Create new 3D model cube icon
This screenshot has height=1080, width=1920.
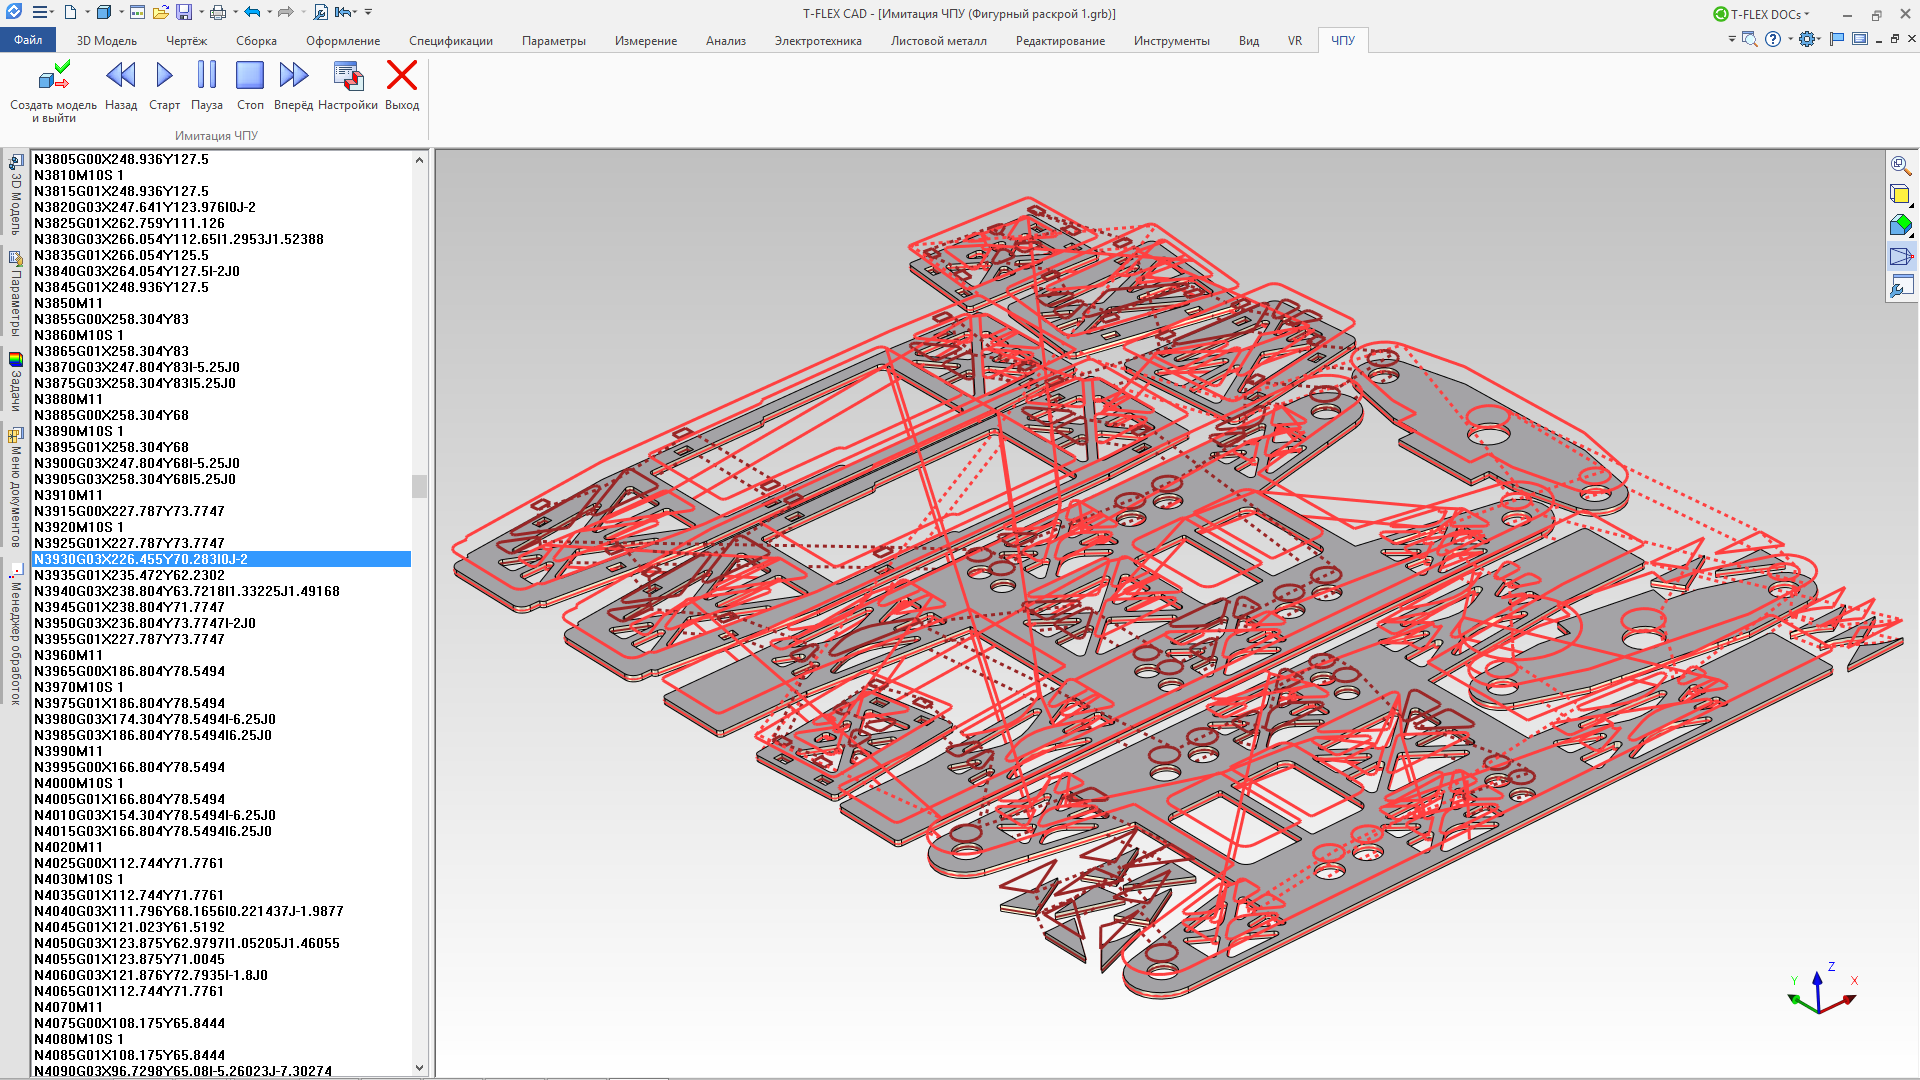pos(104,12)
